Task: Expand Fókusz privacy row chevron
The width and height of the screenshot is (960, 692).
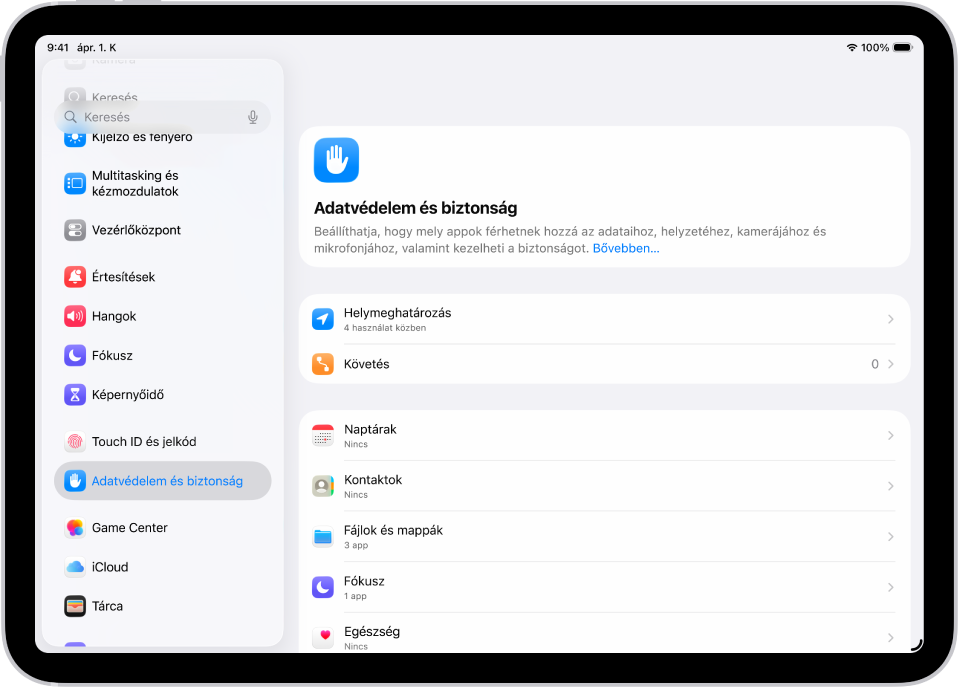Action: tap(891, 587)
